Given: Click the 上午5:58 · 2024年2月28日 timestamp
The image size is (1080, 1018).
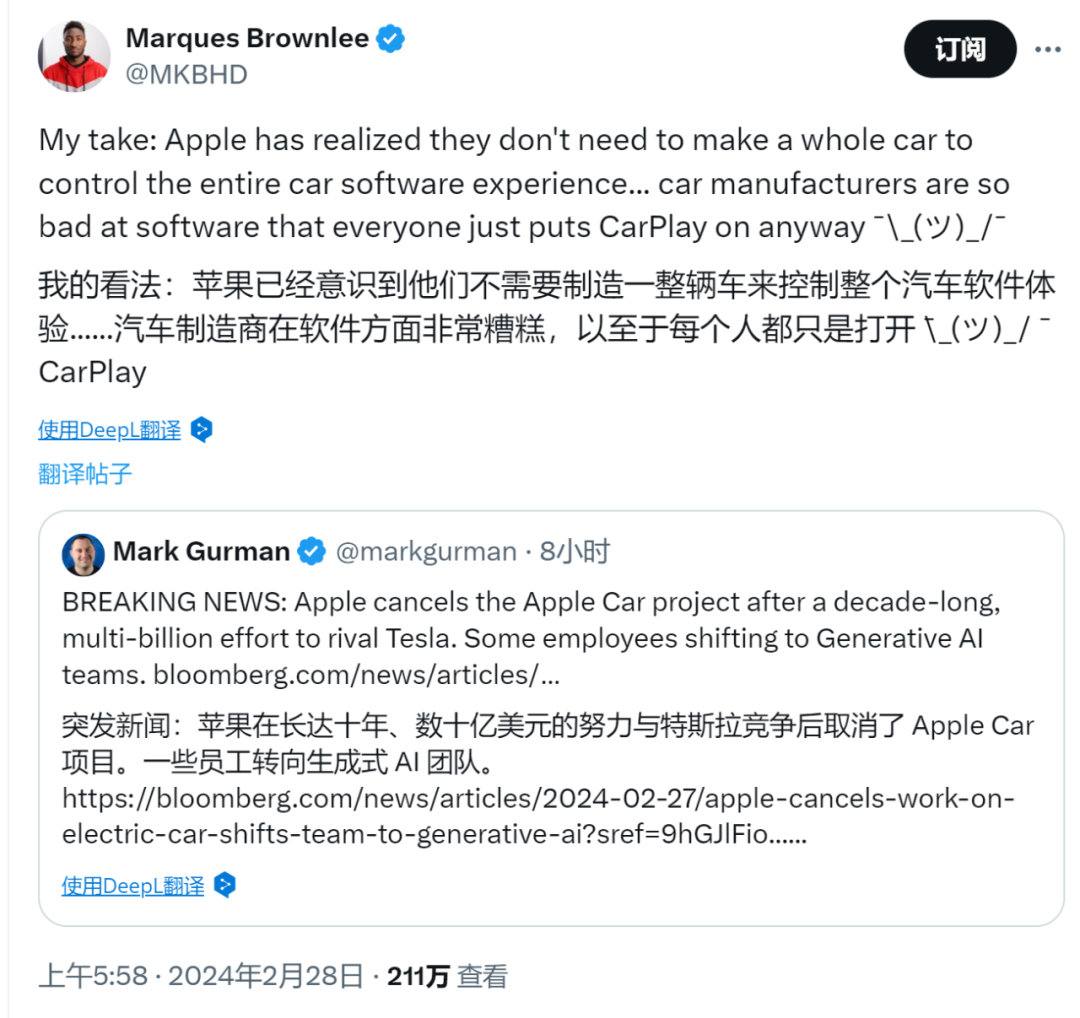Looking at the screenshot, I should pyautogui.click(x=200, y=976).
